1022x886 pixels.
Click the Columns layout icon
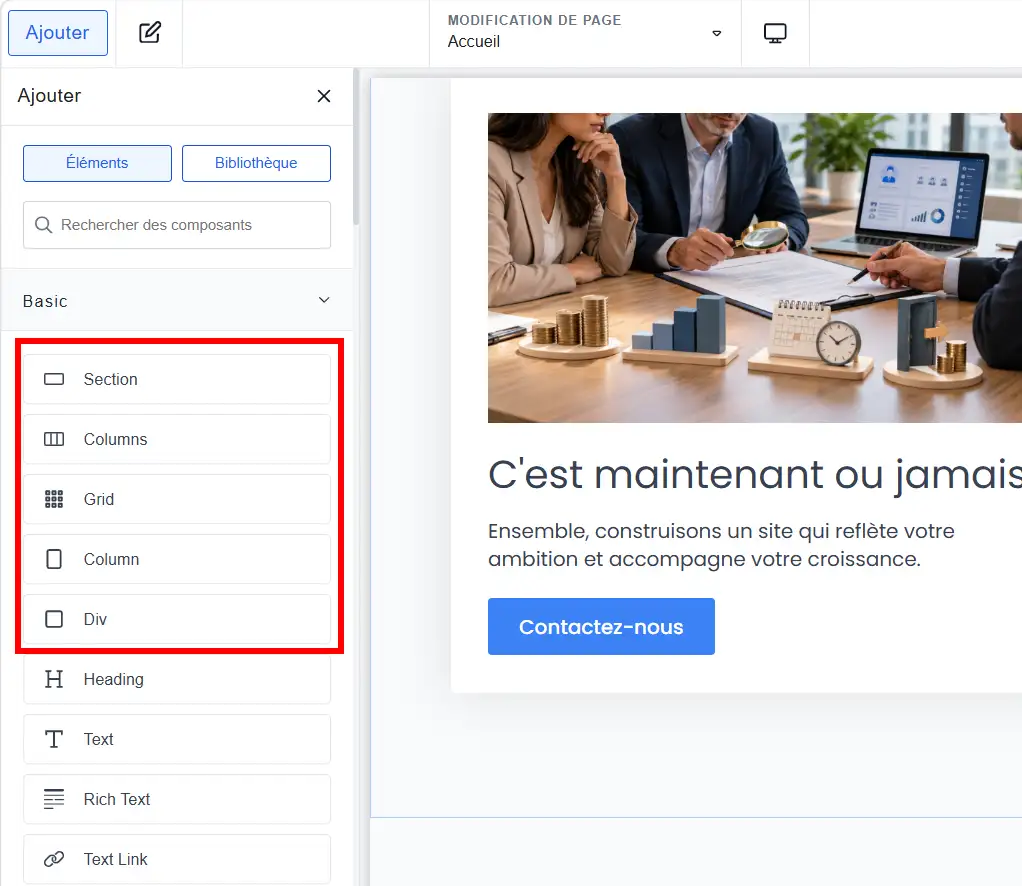tap(54, 439)
